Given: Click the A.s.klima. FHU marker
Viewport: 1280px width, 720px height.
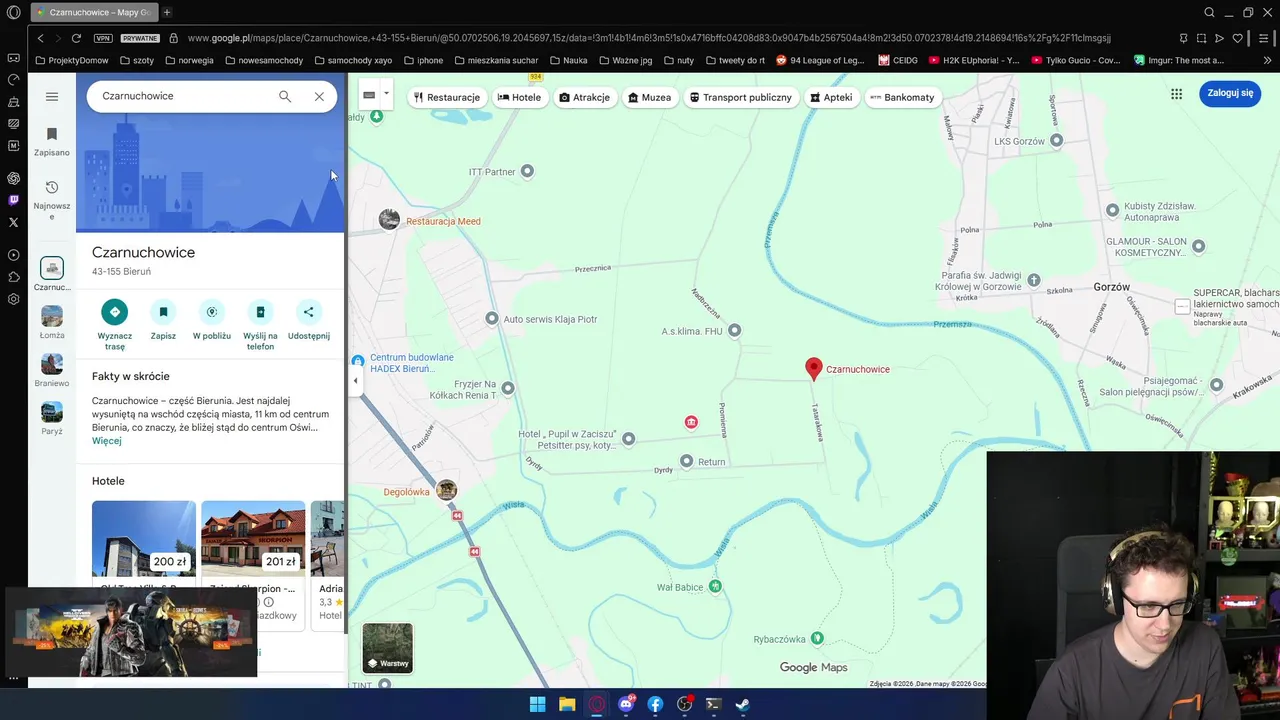Looking at the screenshot, I should coord(734,330).
